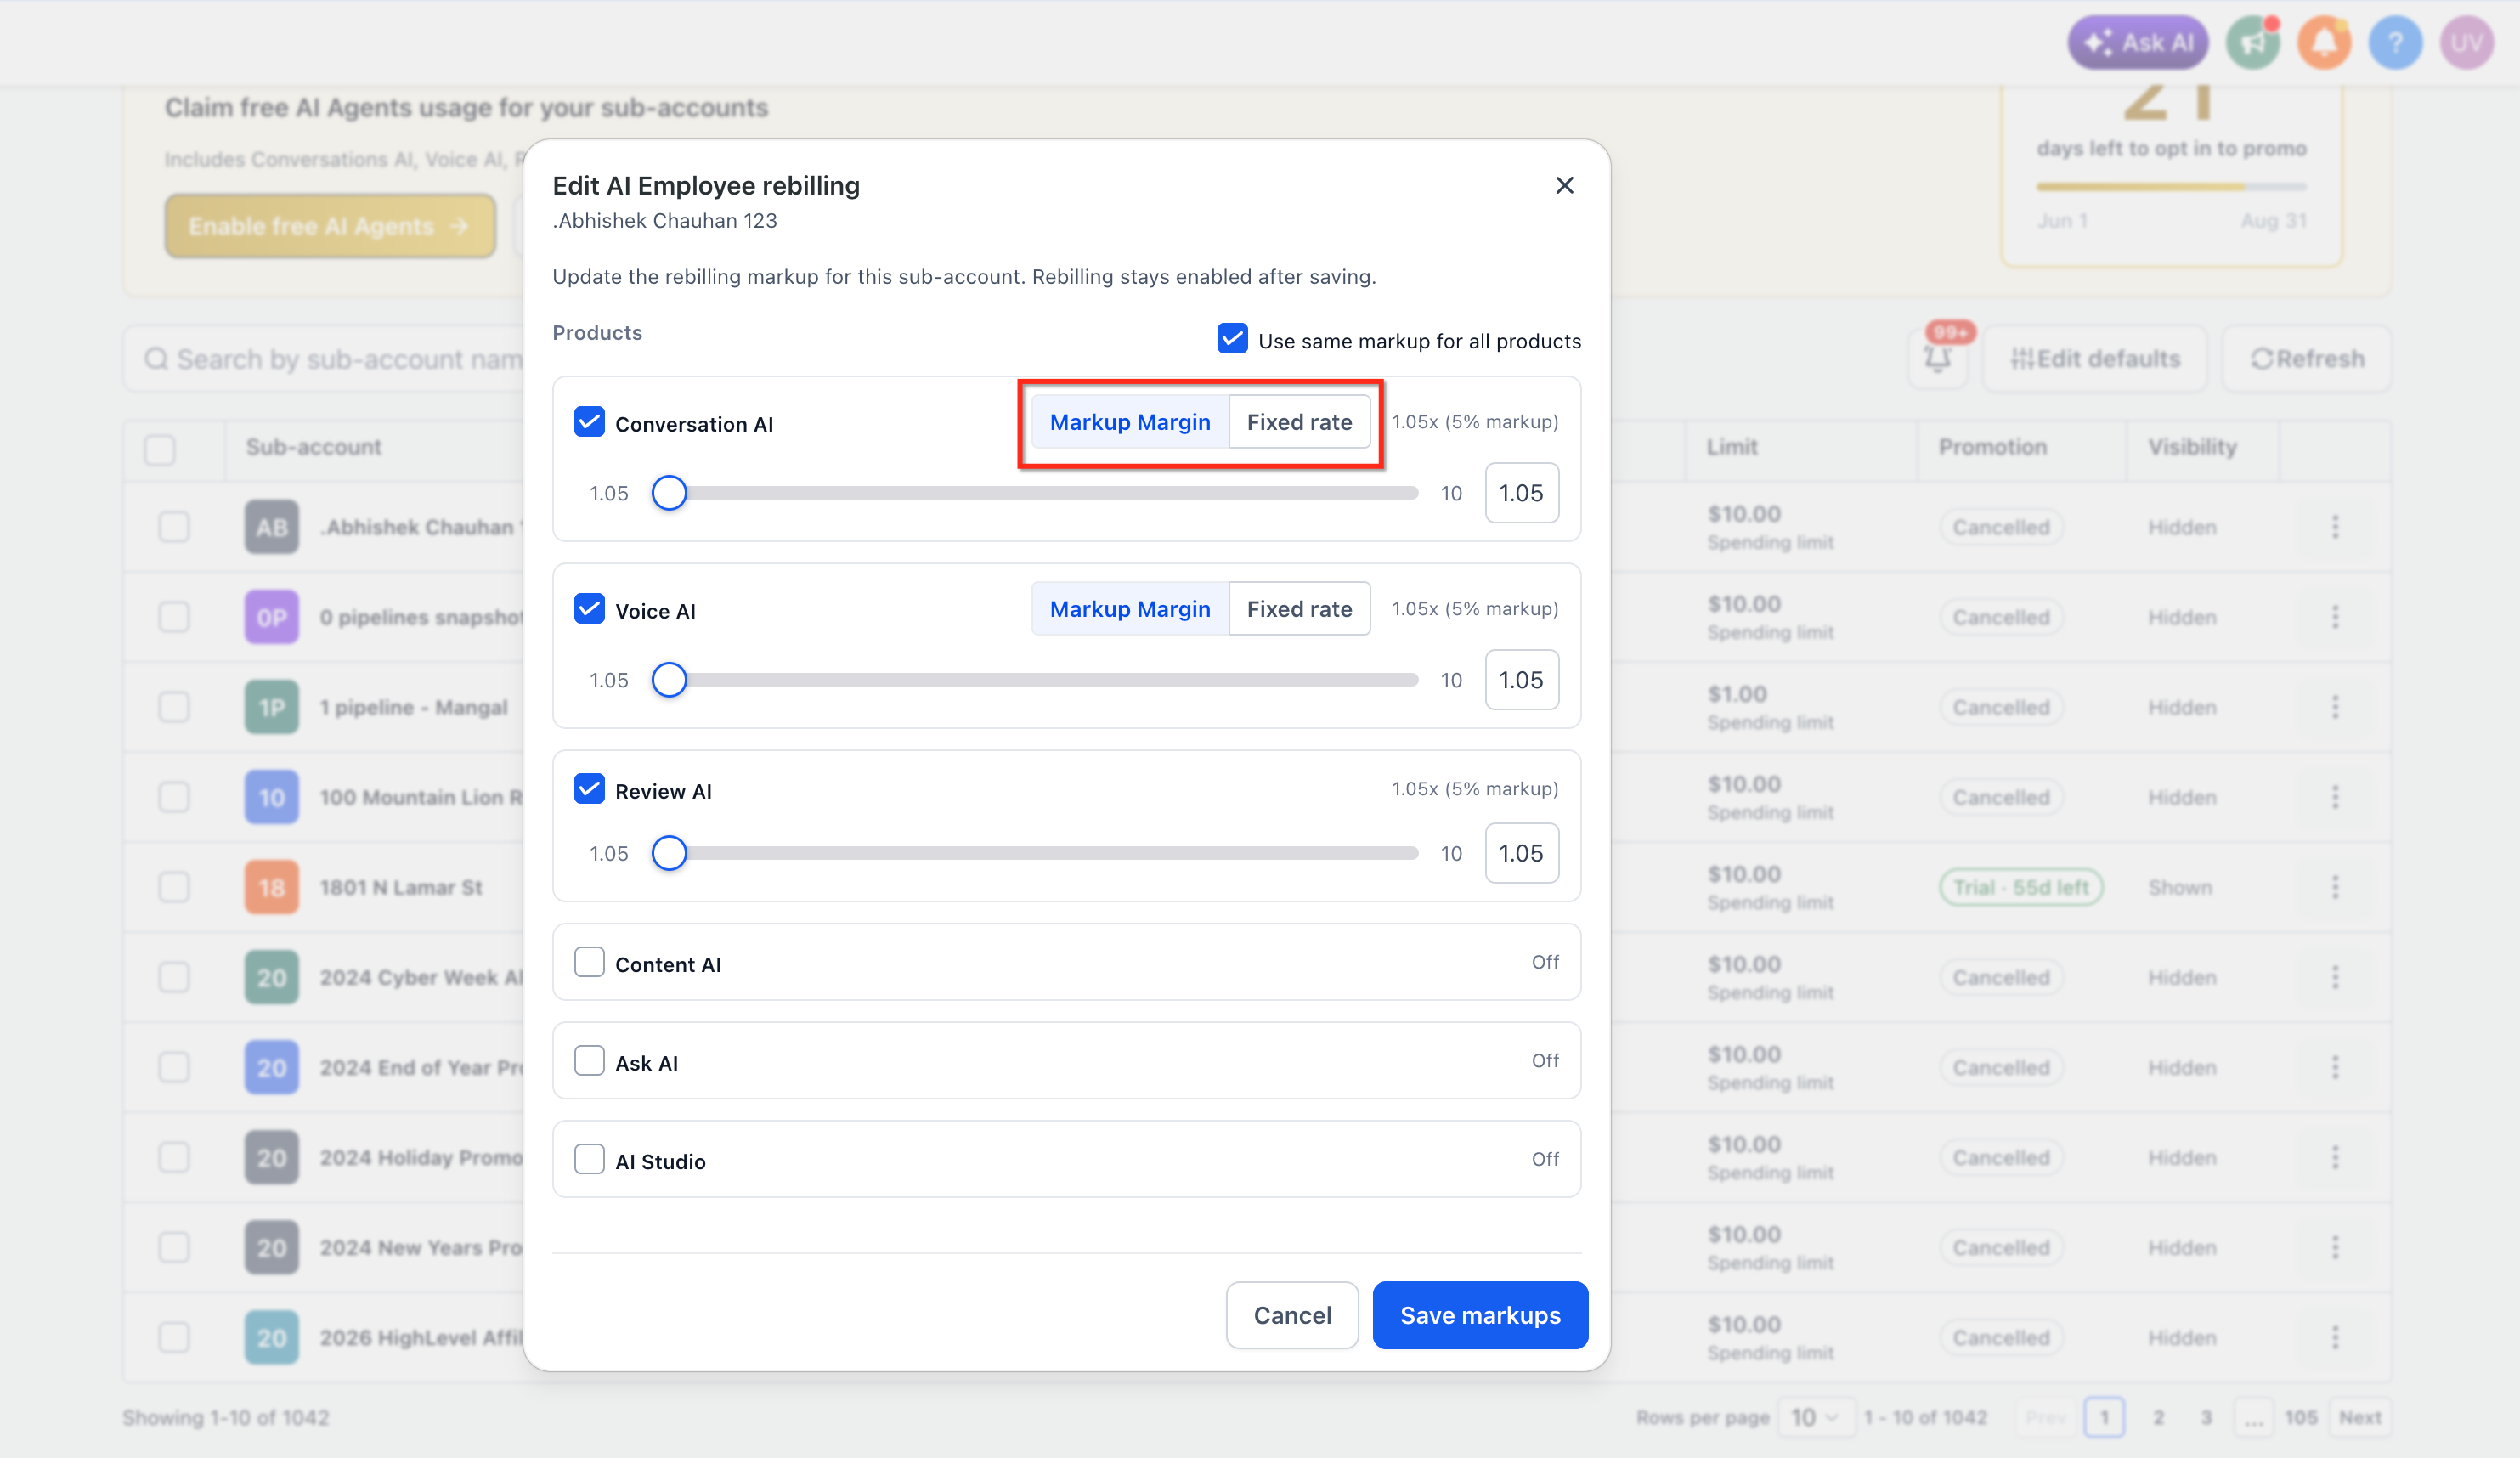Open the announcements megaphone icon

tap(2253, 43)
